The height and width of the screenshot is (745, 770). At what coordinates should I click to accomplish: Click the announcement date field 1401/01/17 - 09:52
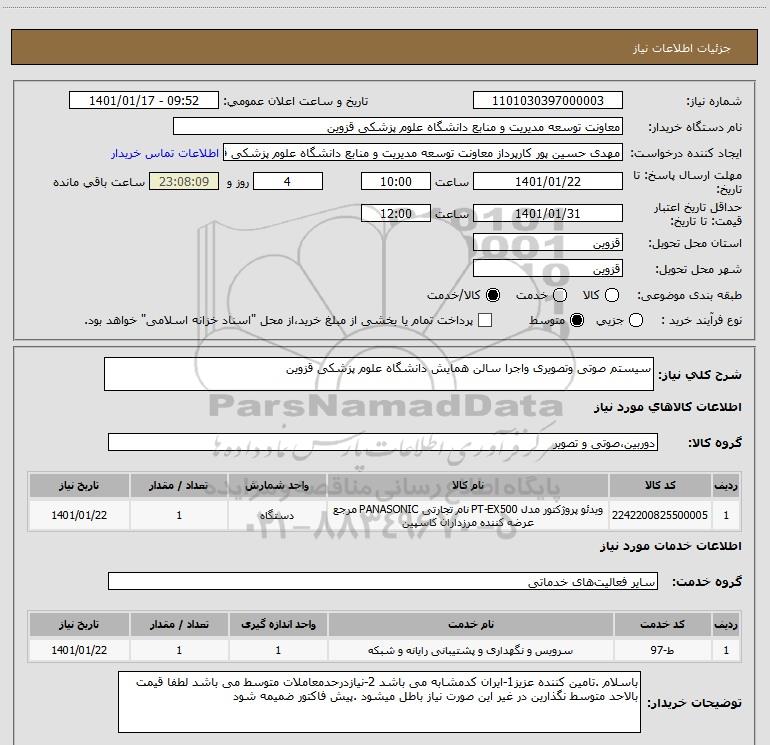[144, 101]
